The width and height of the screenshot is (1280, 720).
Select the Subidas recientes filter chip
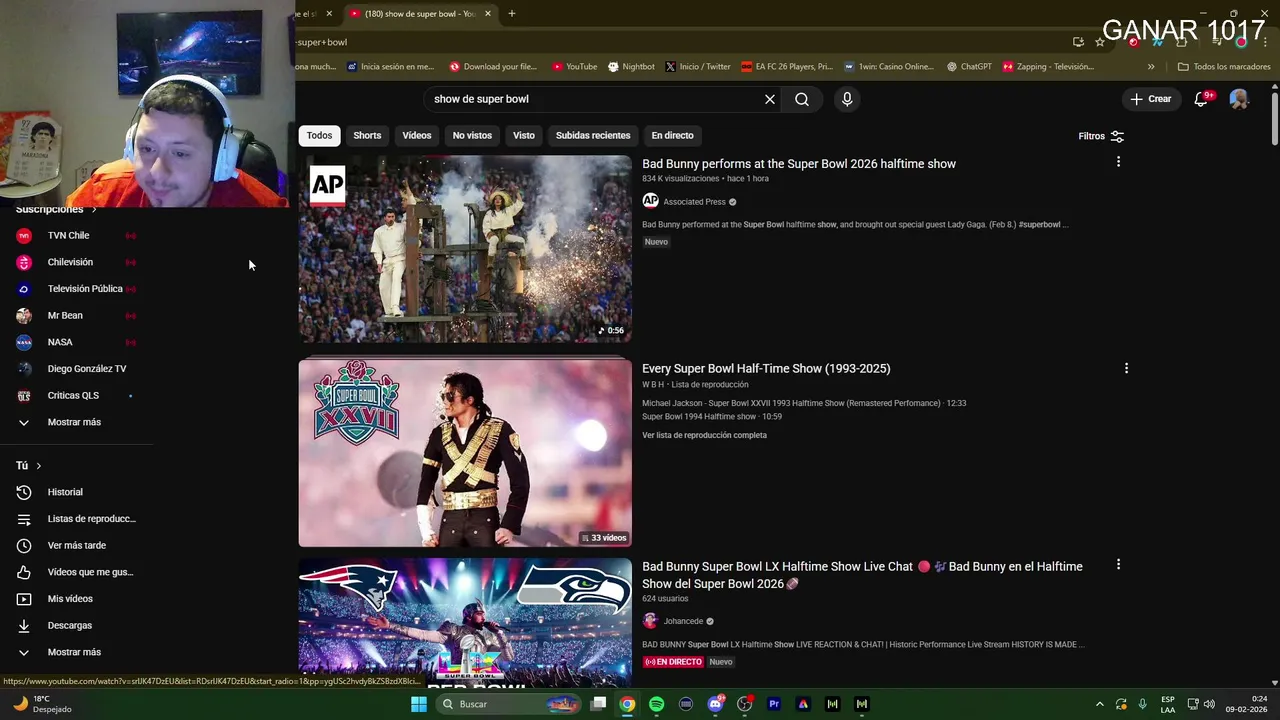coord(593,135)
